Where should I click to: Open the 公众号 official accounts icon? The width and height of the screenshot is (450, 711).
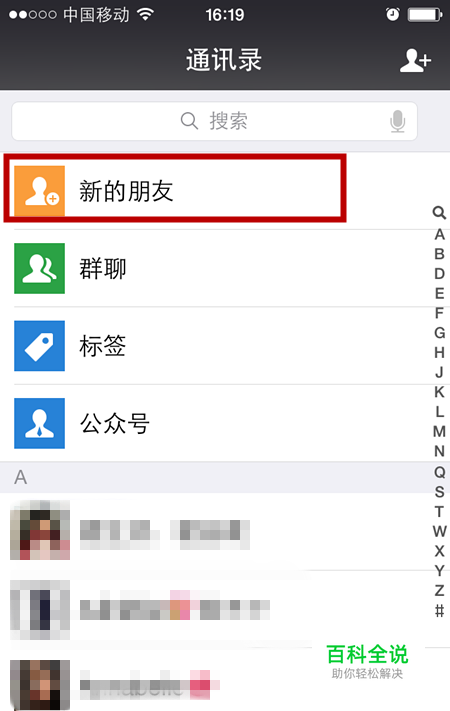point(39,424)
